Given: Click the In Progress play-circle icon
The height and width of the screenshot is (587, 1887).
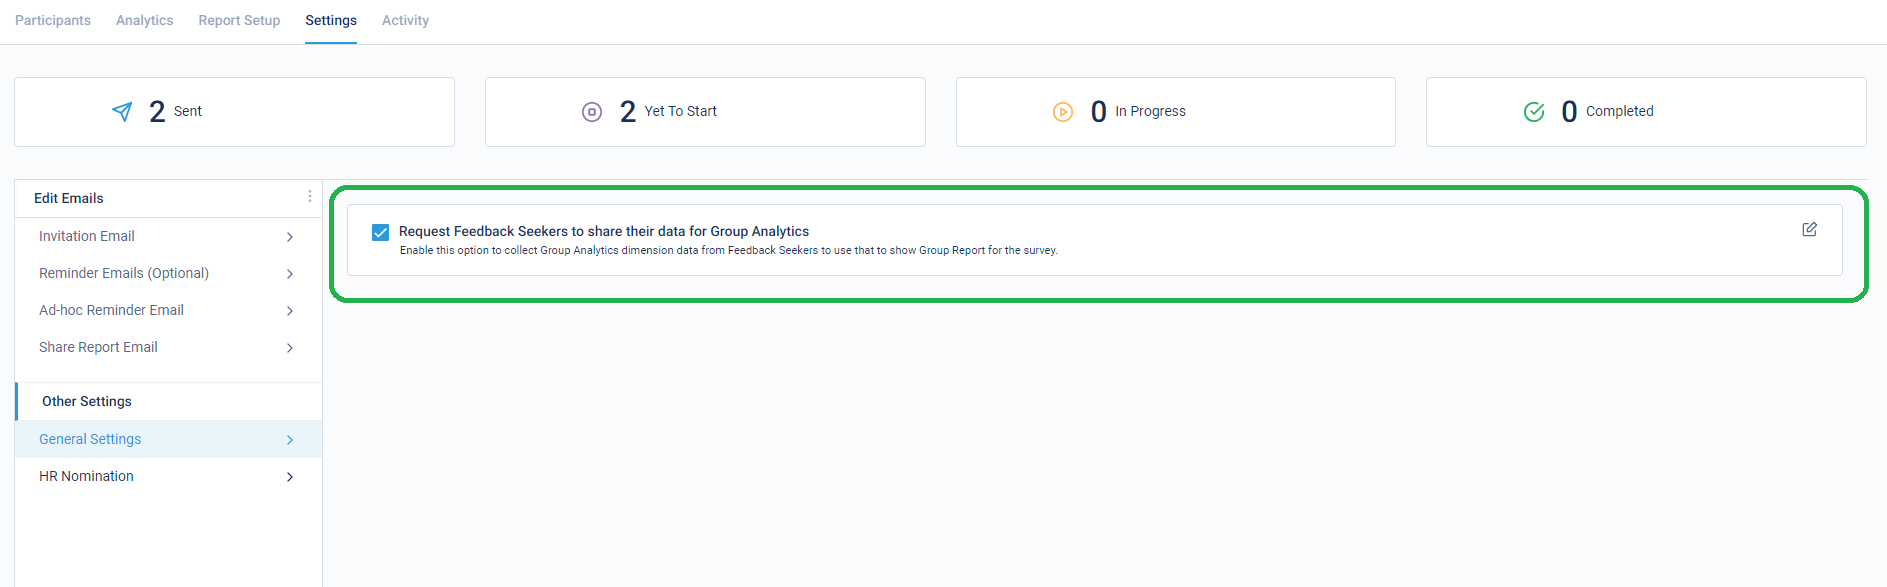Looking at the screenshot, I should tap(1063, 112).
